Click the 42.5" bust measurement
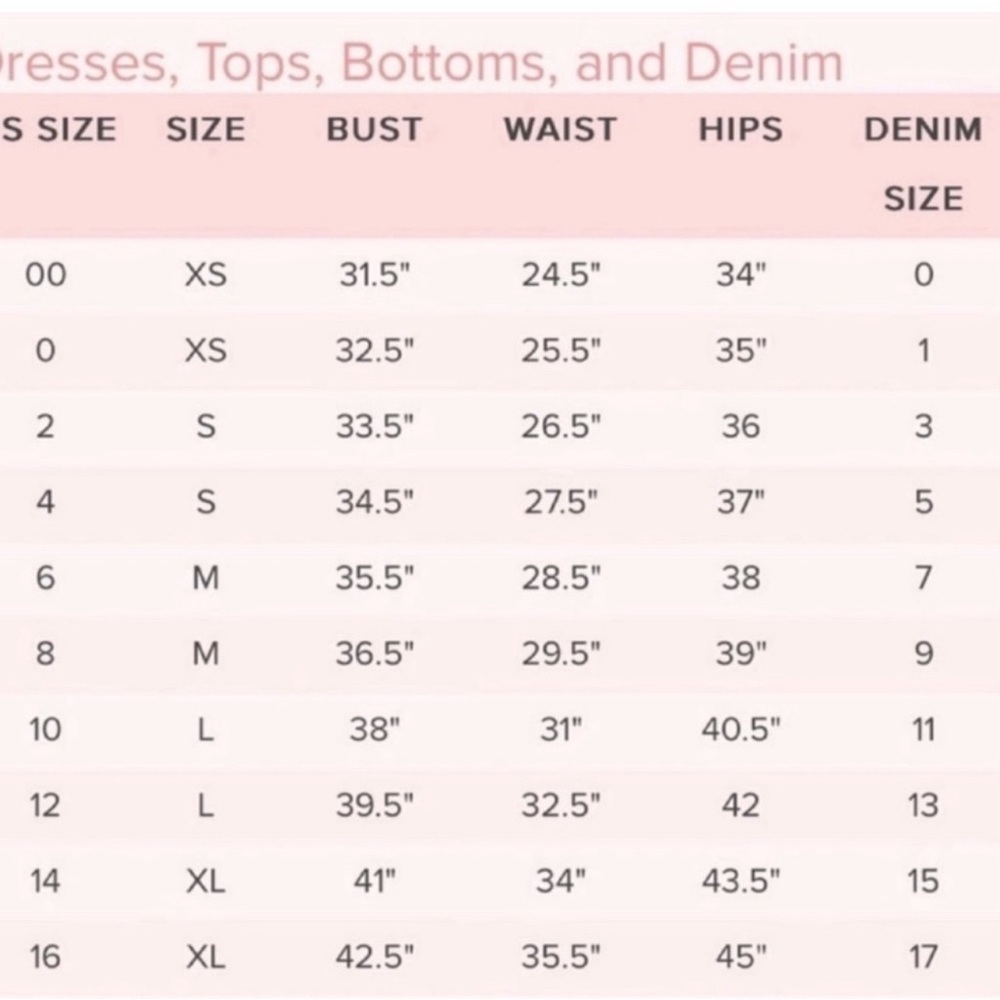Image resolution: width=1000 pixels, height=1000 pixels. [x=374, y=957]
